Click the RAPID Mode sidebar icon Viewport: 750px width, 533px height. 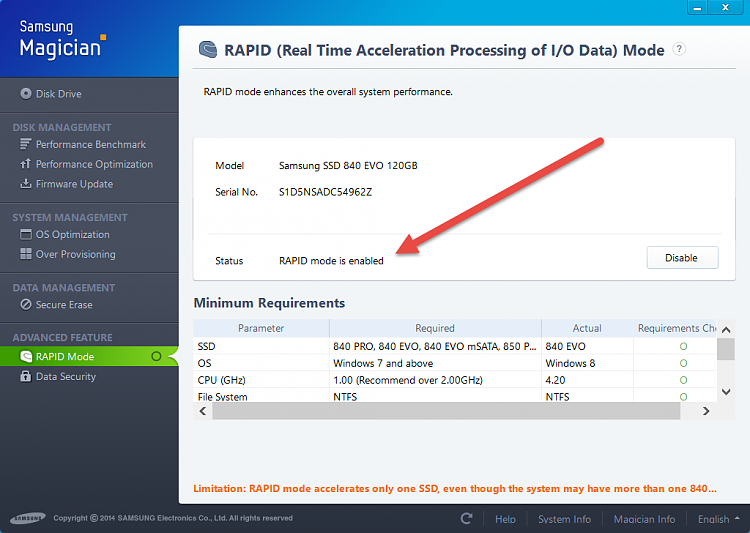(x=26, y=356)
